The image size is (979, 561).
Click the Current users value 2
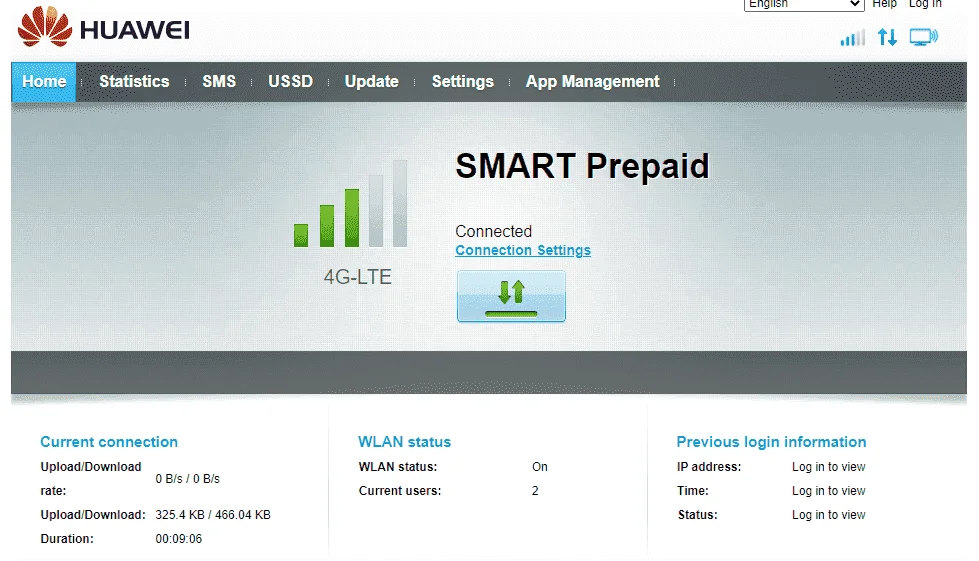[535, 491]
